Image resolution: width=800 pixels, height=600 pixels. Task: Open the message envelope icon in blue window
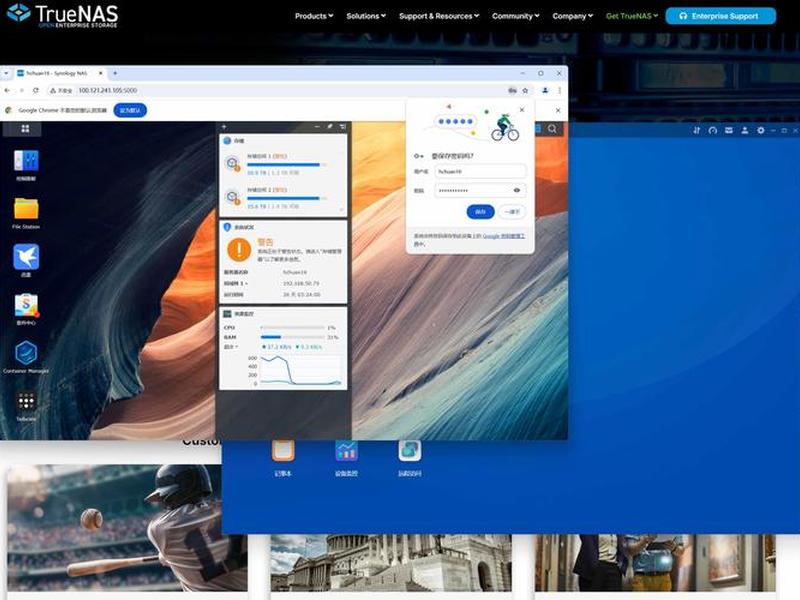[x=729, y=131]
